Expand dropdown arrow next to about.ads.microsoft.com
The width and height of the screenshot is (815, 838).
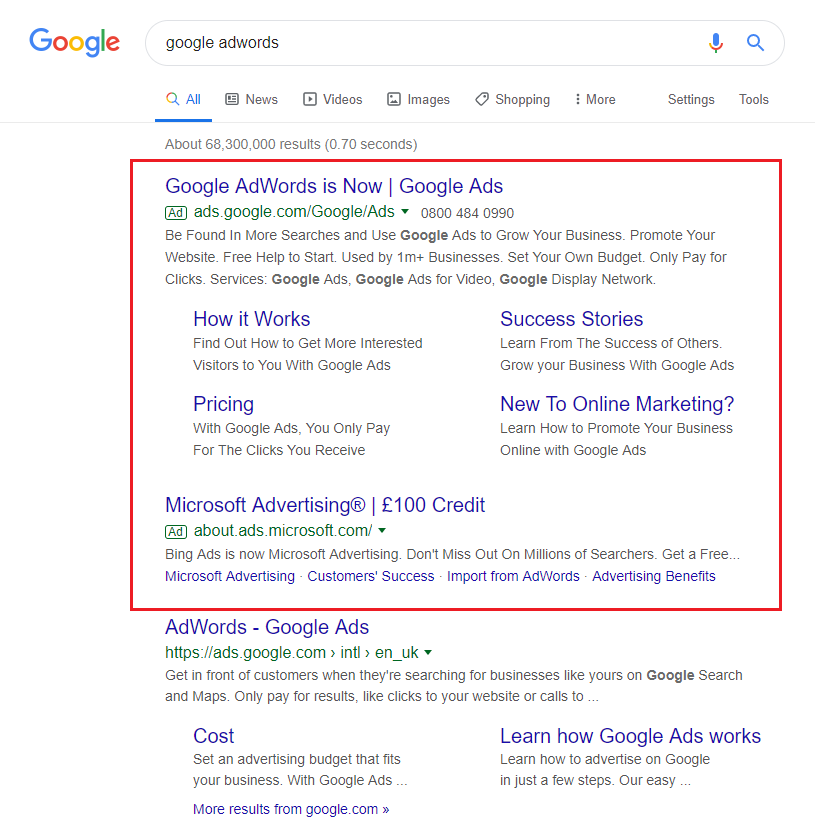(x=382, y=530)
